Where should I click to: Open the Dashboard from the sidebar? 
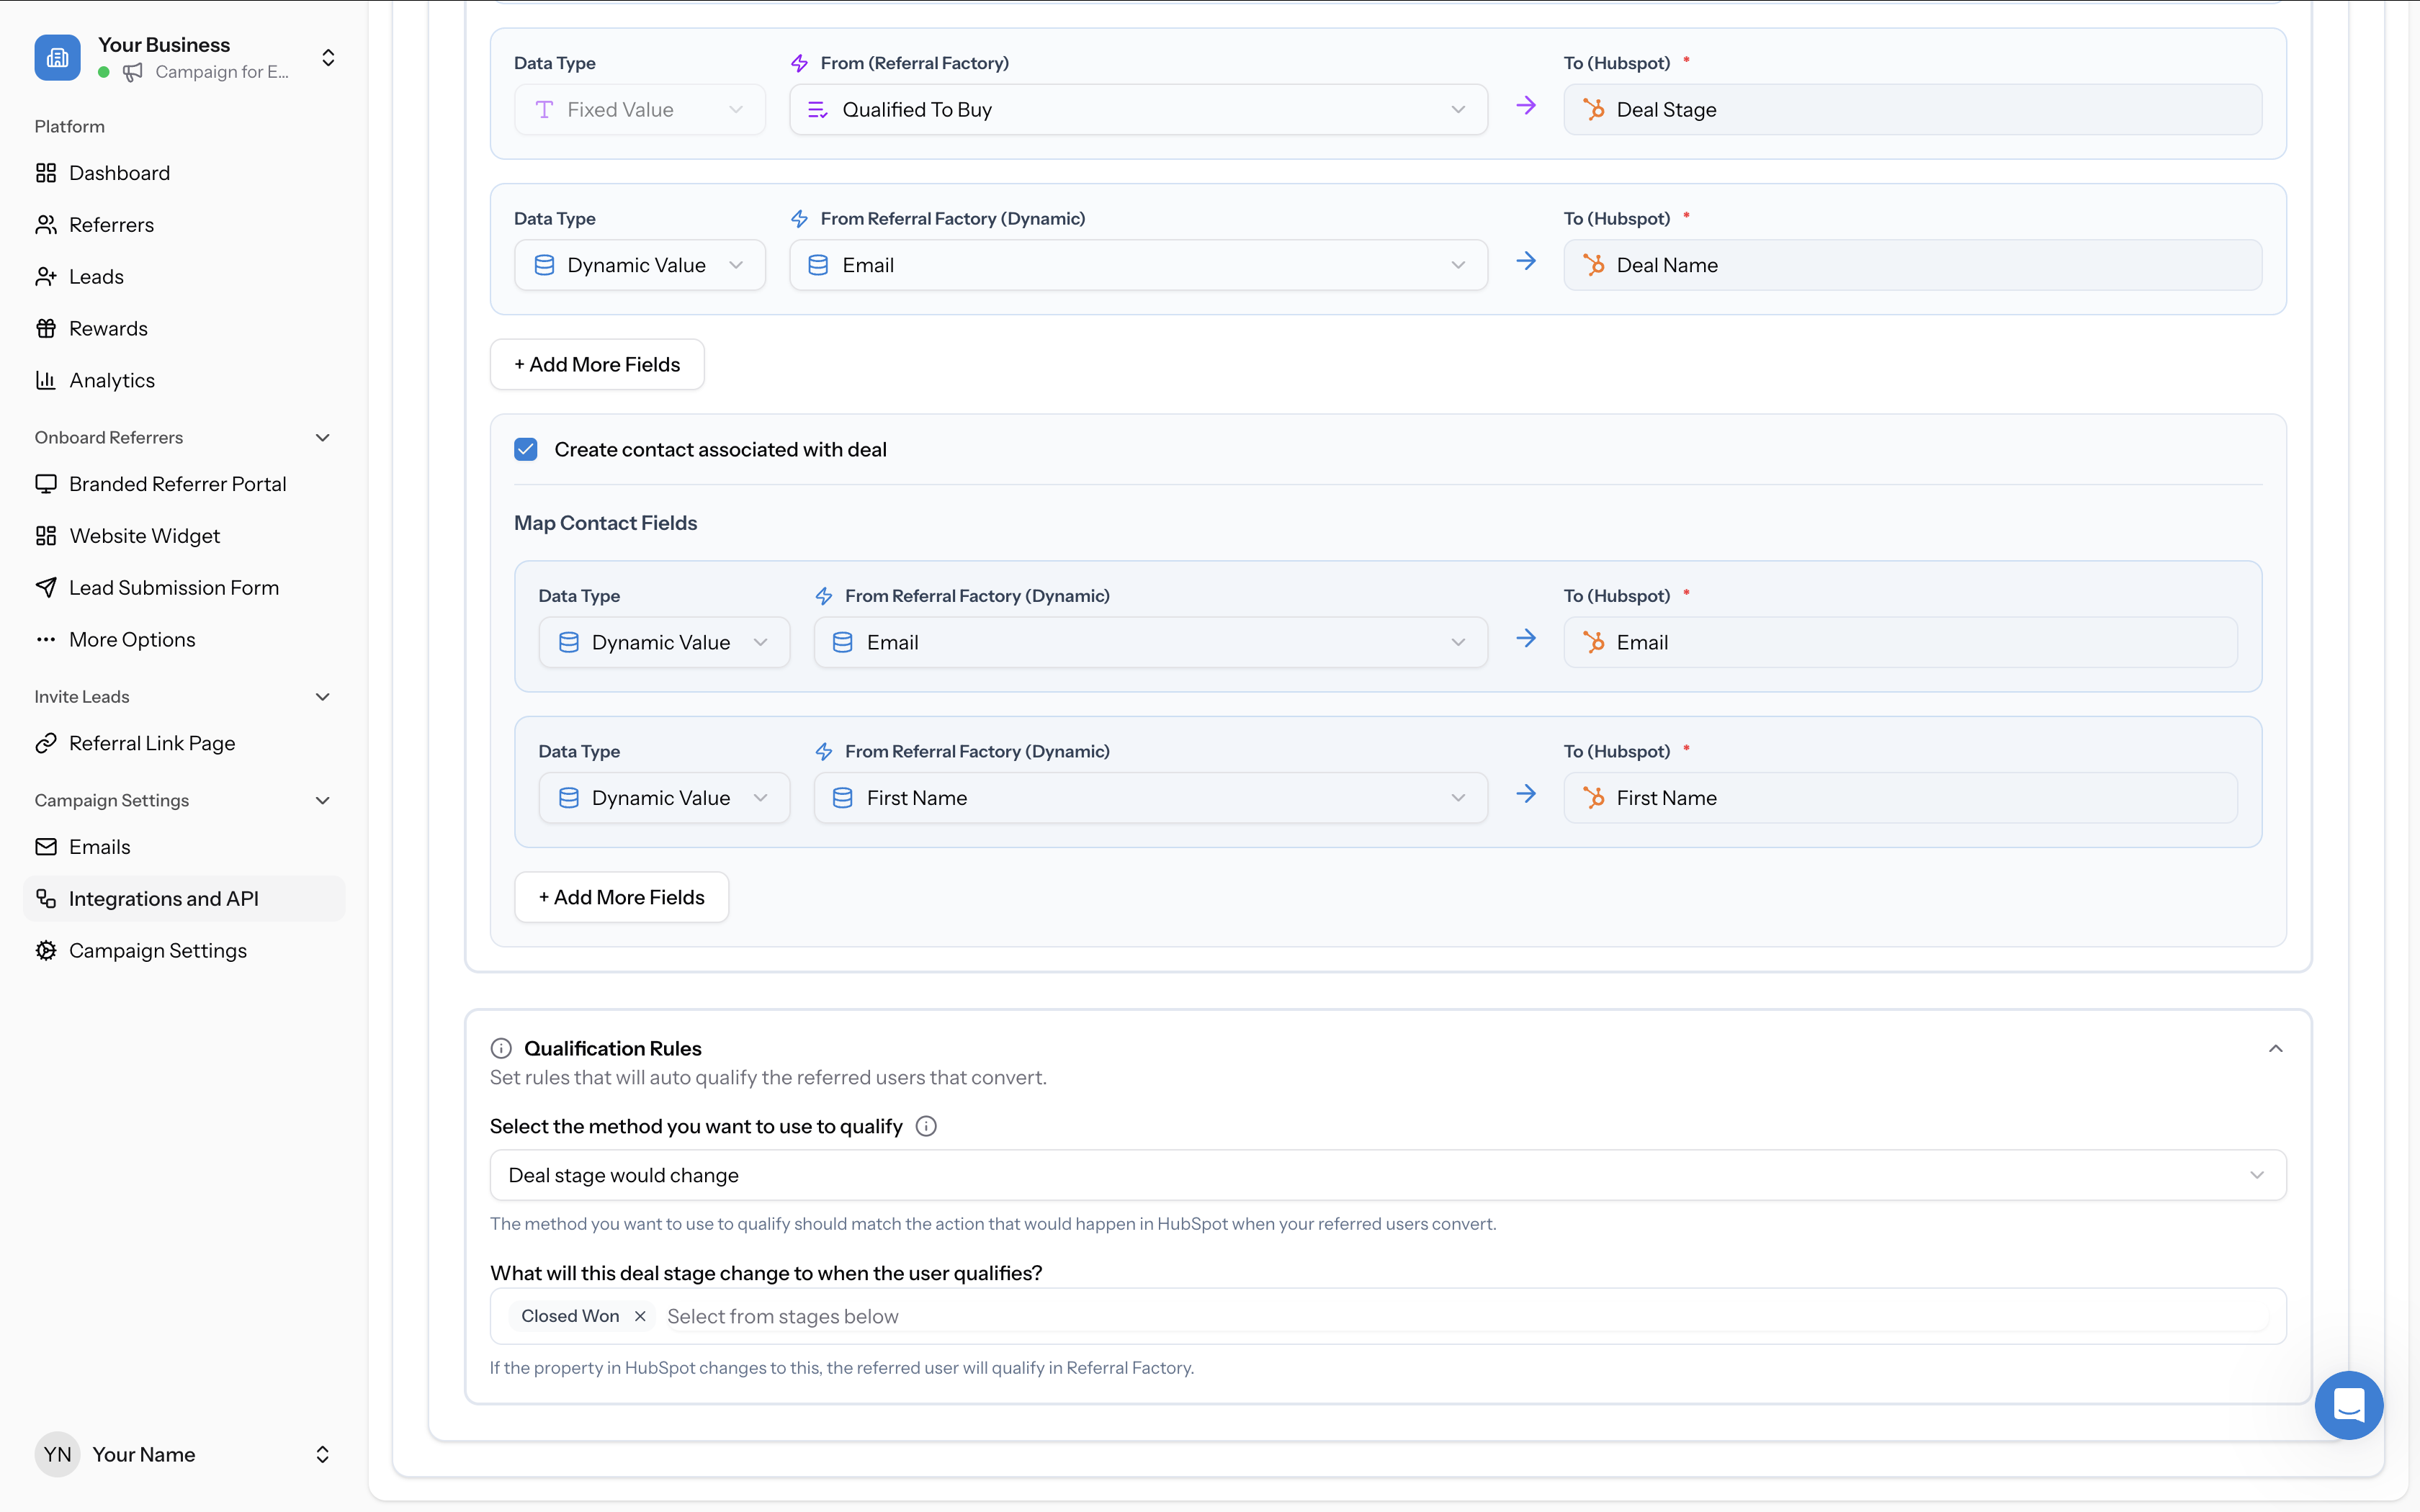119,172
